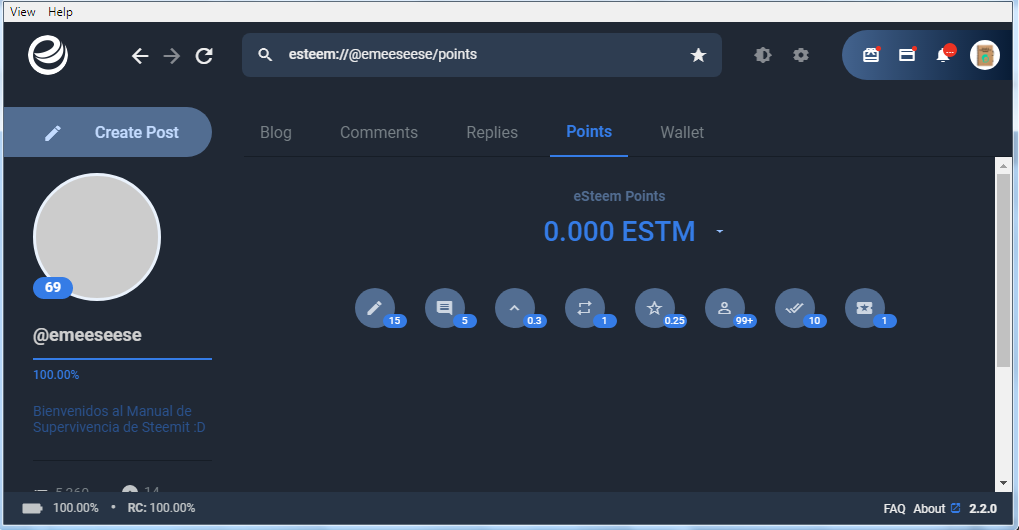Click the reputation badge 69
The image size is (1019, 530).
(x=53, y=287)
